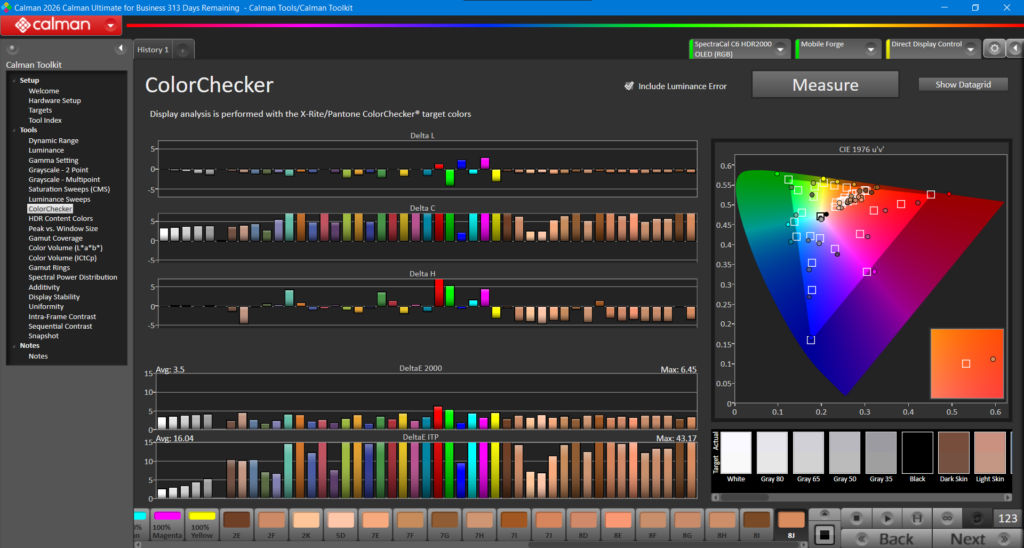
Task: Select the 8J highlighted patch
Action: coord(791,525)
